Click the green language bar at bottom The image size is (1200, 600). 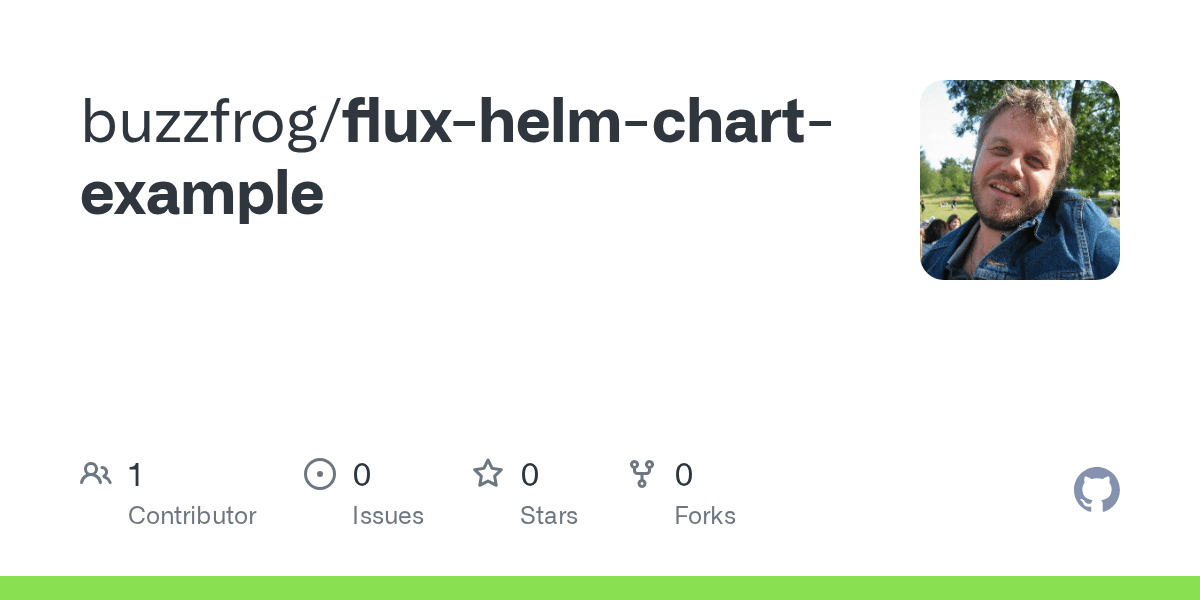coord(600,588)
